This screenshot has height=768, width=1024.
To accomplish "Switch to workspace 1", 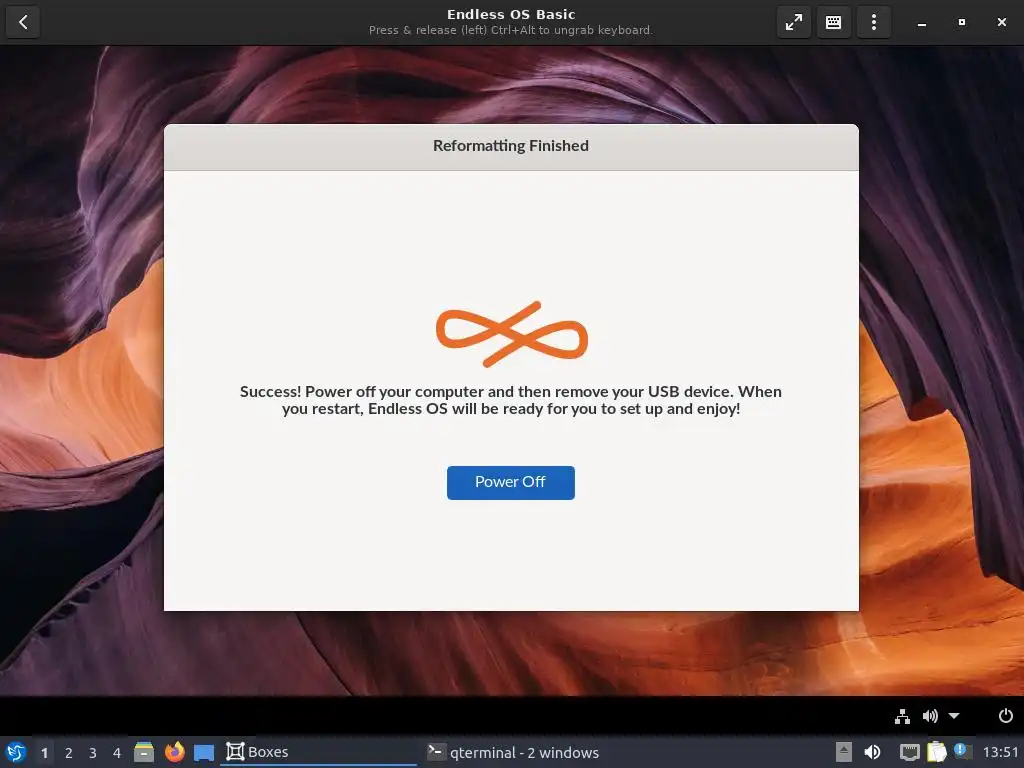I will click(x=44, y=753).
